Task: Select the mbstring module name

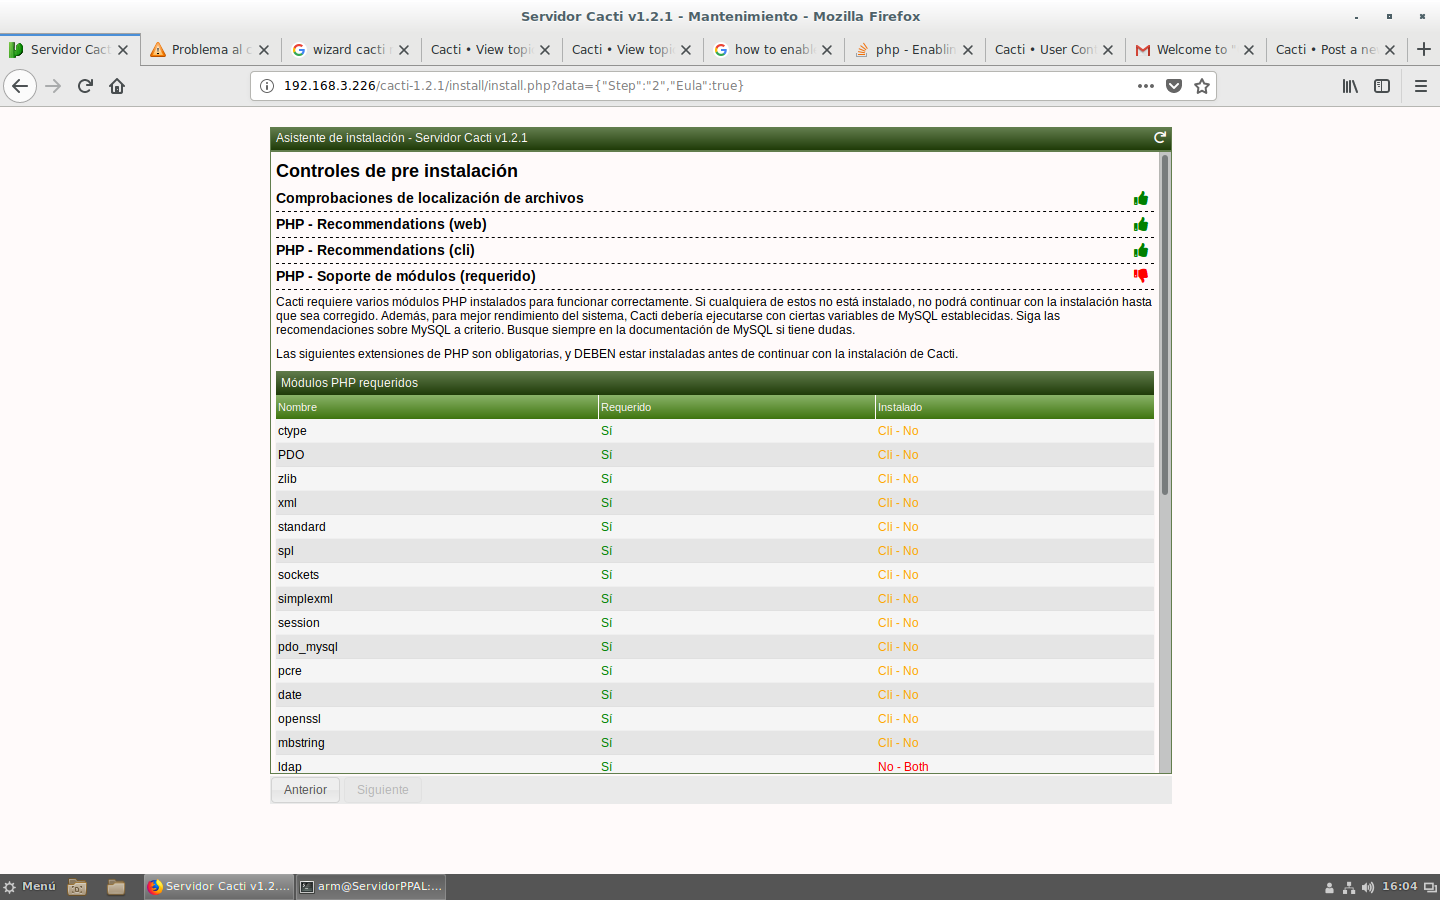Action: point(301,743)
